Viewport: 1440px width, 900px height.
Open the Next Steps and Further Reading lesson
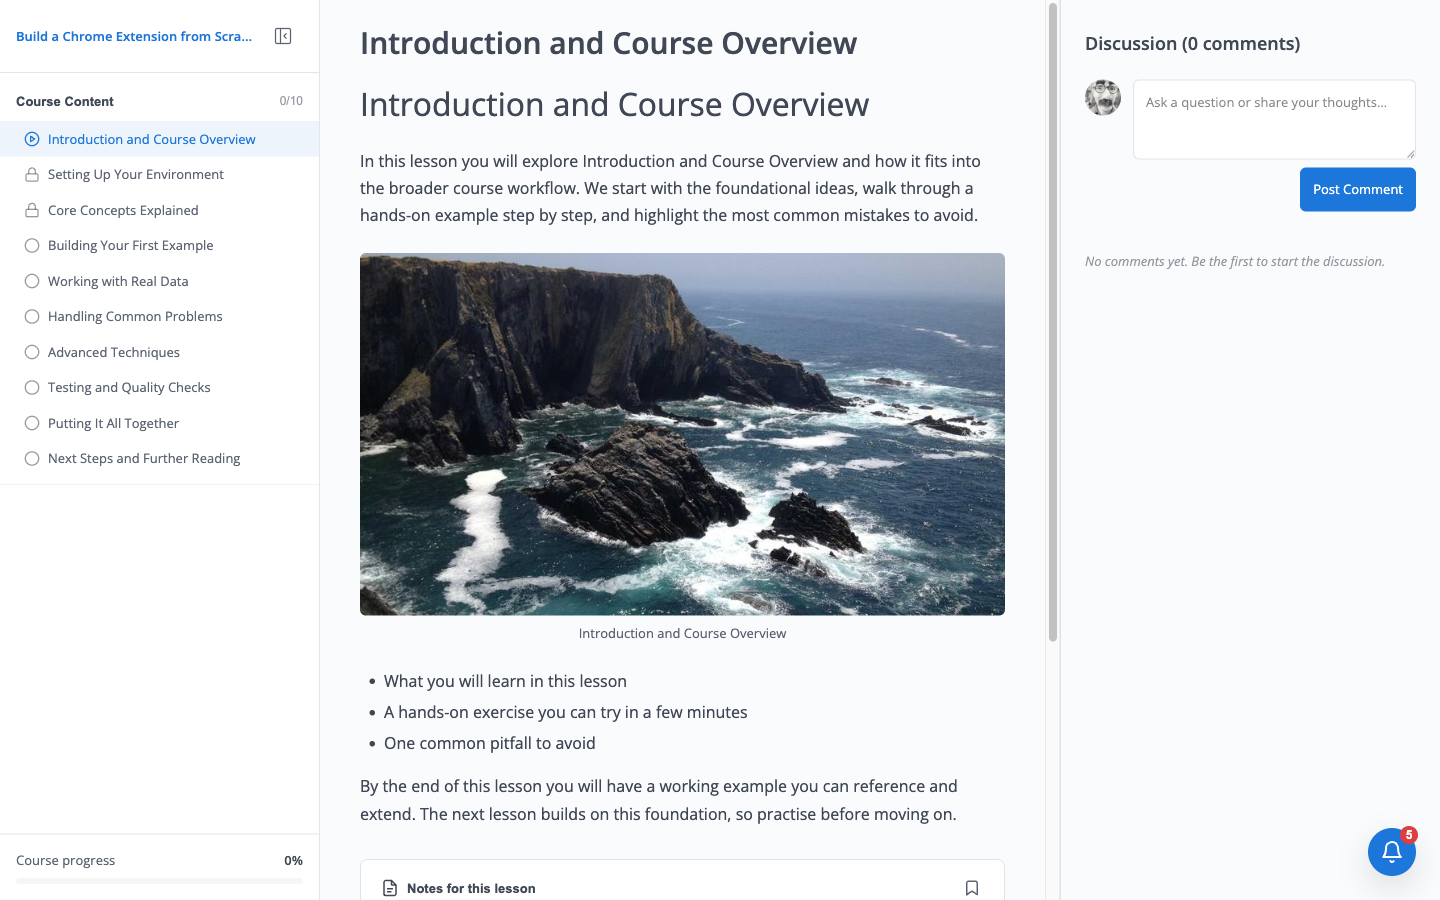tap(160, 458)
